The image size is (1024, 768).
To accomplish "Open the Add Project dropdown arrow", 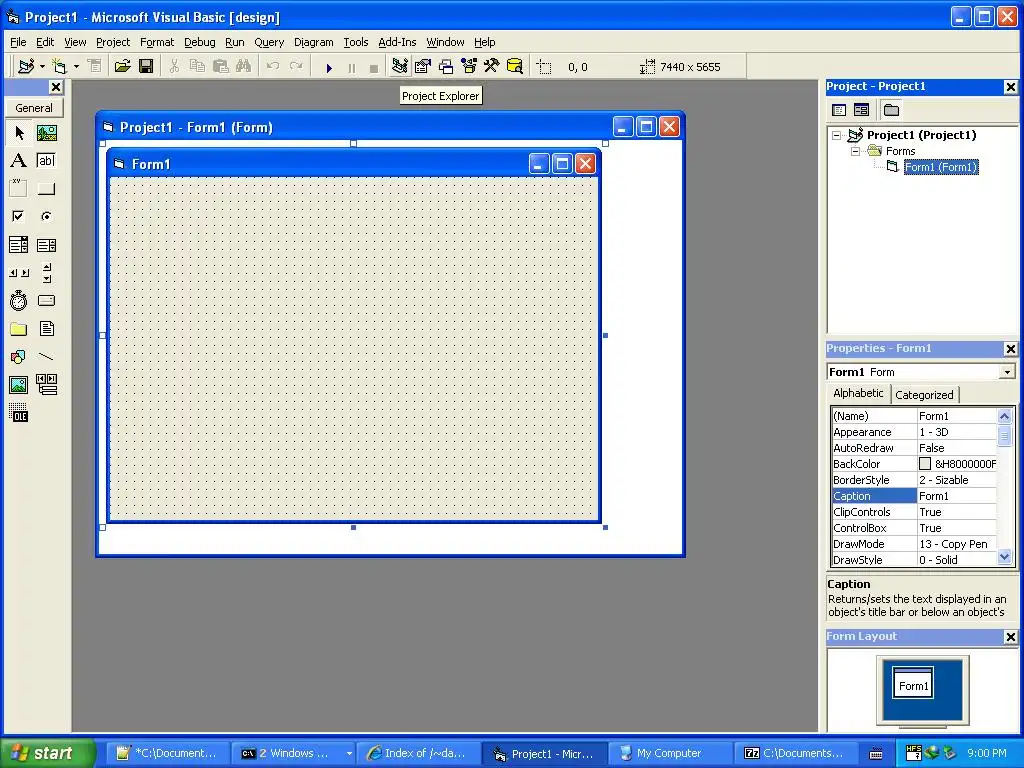I will tap(42, 67).
